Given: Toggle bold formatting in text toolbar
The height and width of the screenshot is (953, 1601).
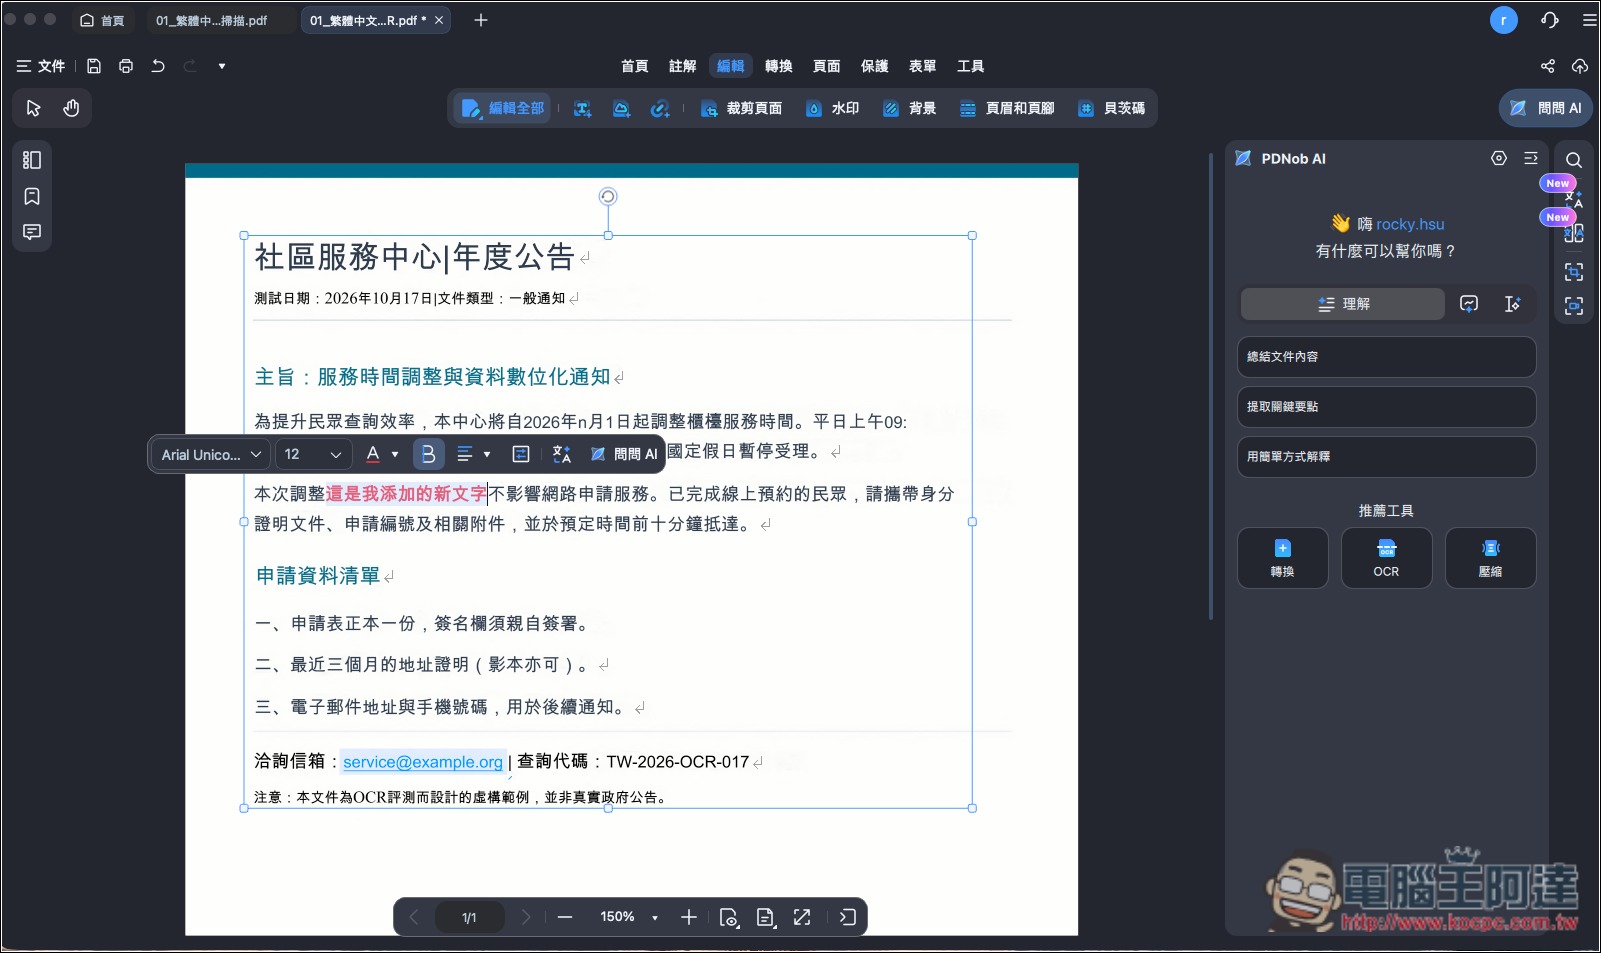Looking at the screenshot, I should tap(428, 454).
